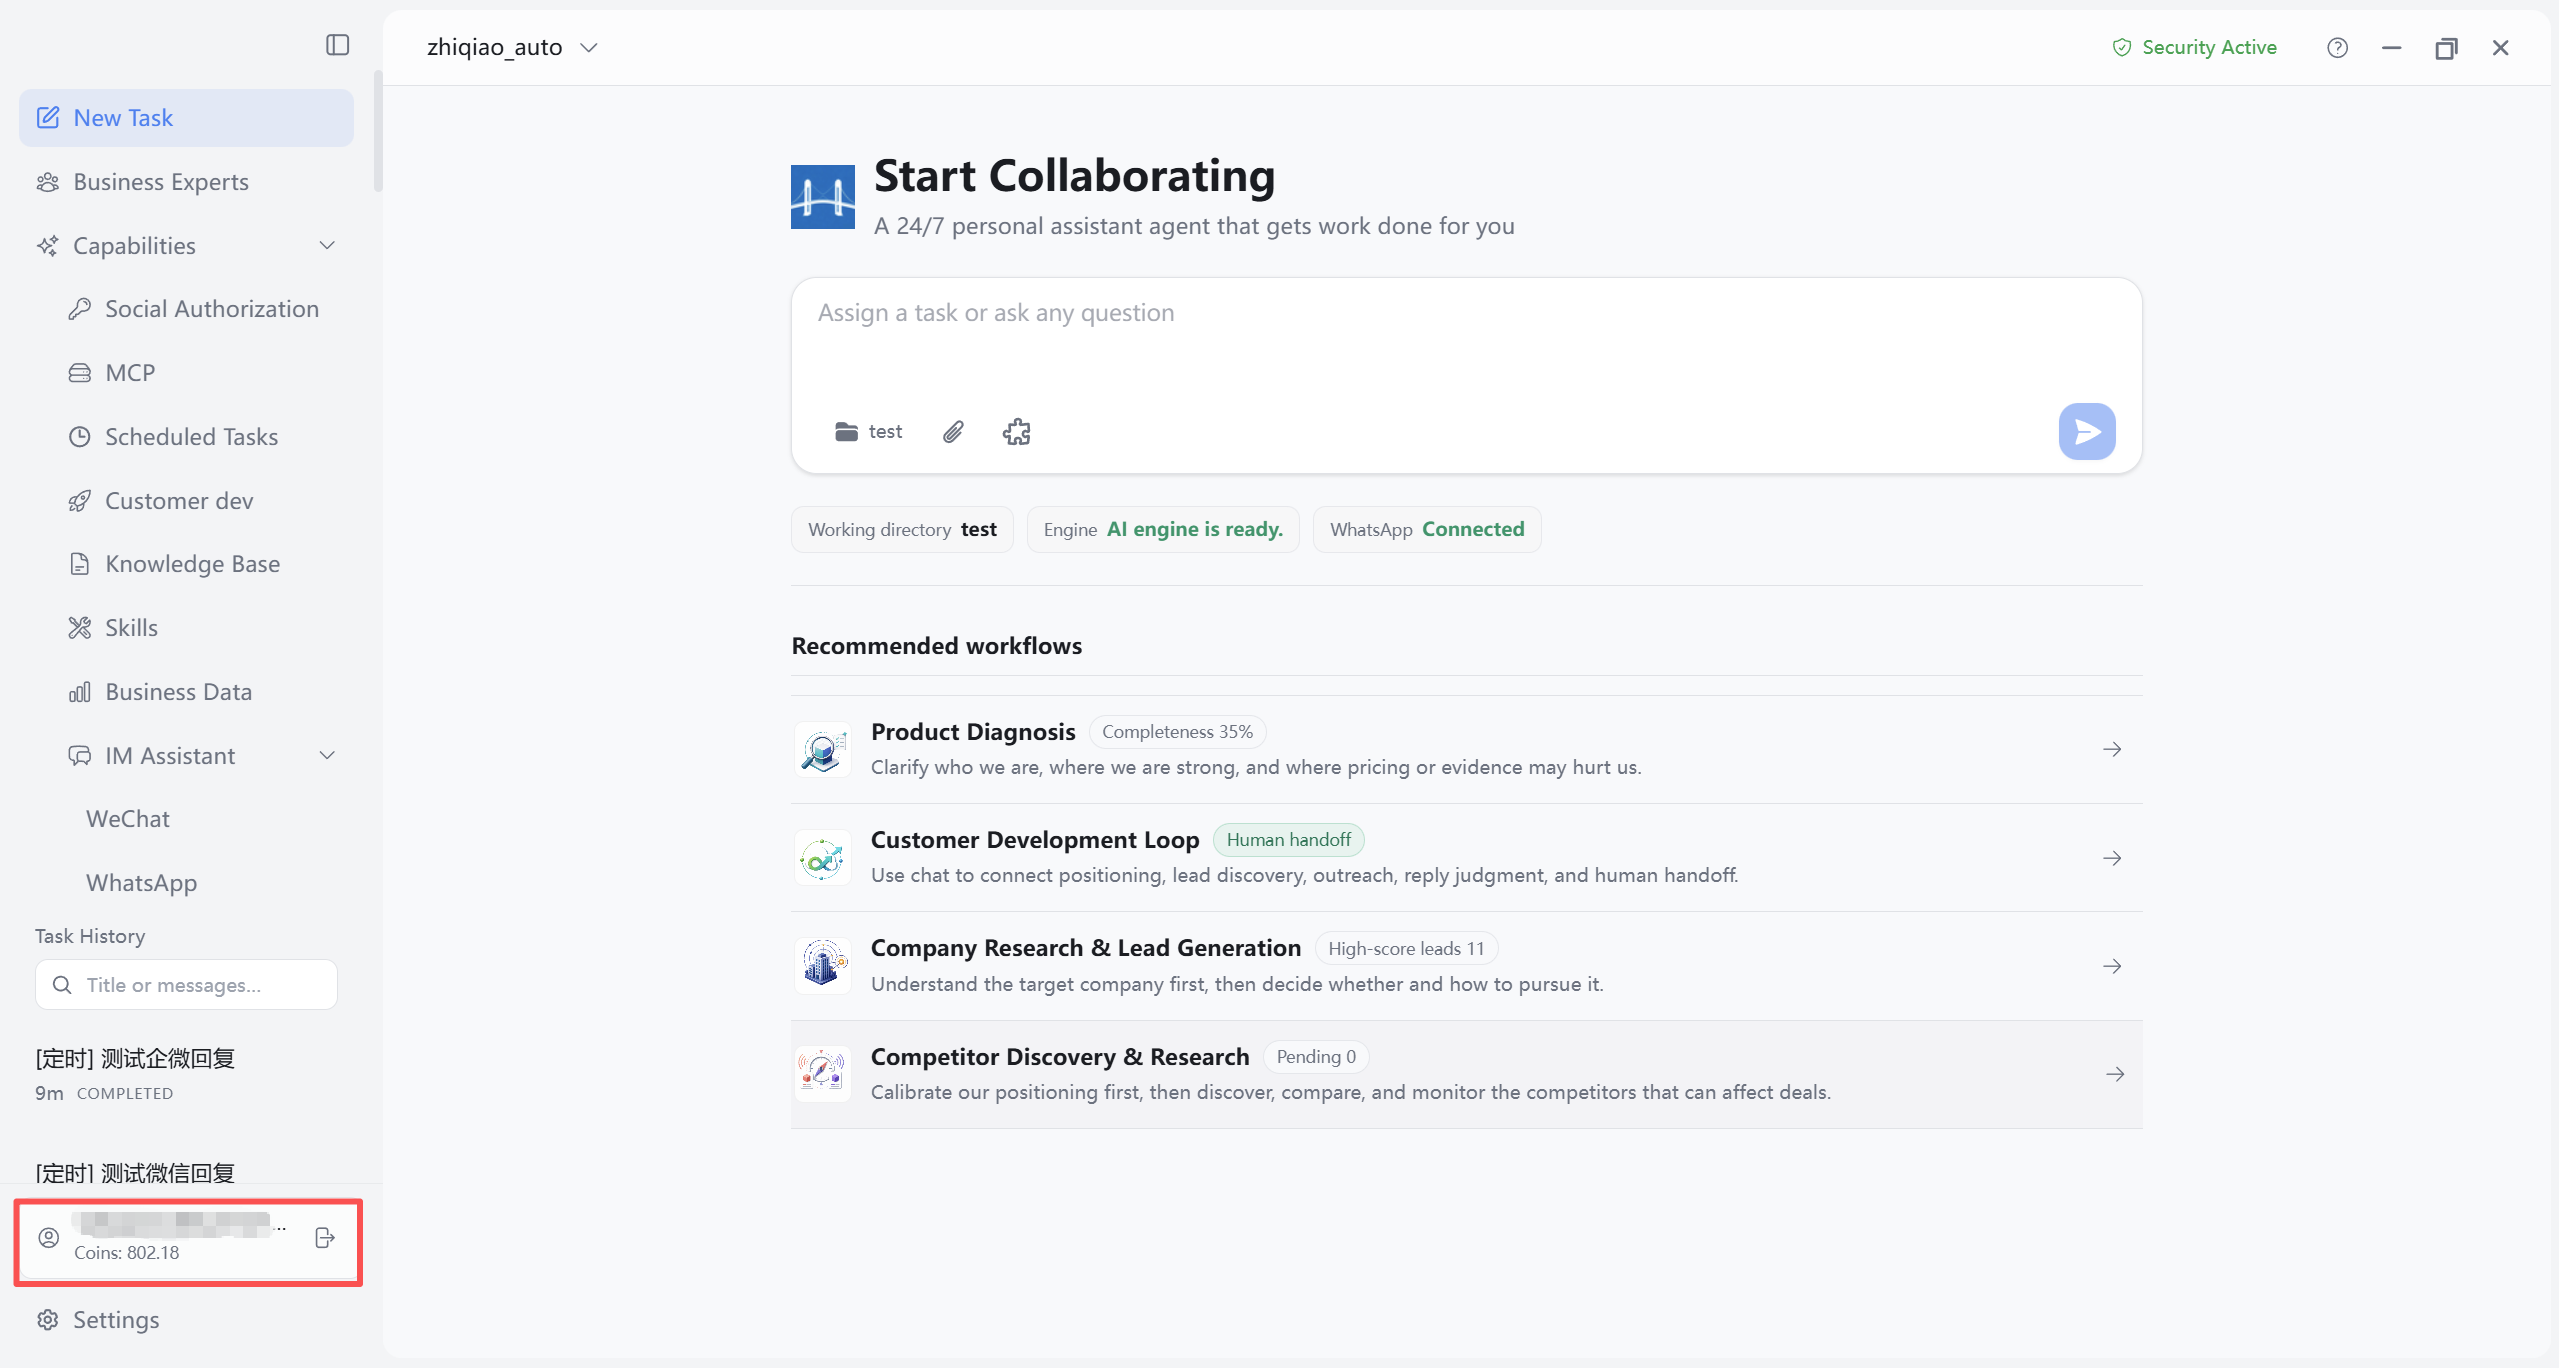Image resolution: width=2559 pixels, height=1368 pixels.
Task: Click the Security shield icon
Action: (x=2121, y=47)
